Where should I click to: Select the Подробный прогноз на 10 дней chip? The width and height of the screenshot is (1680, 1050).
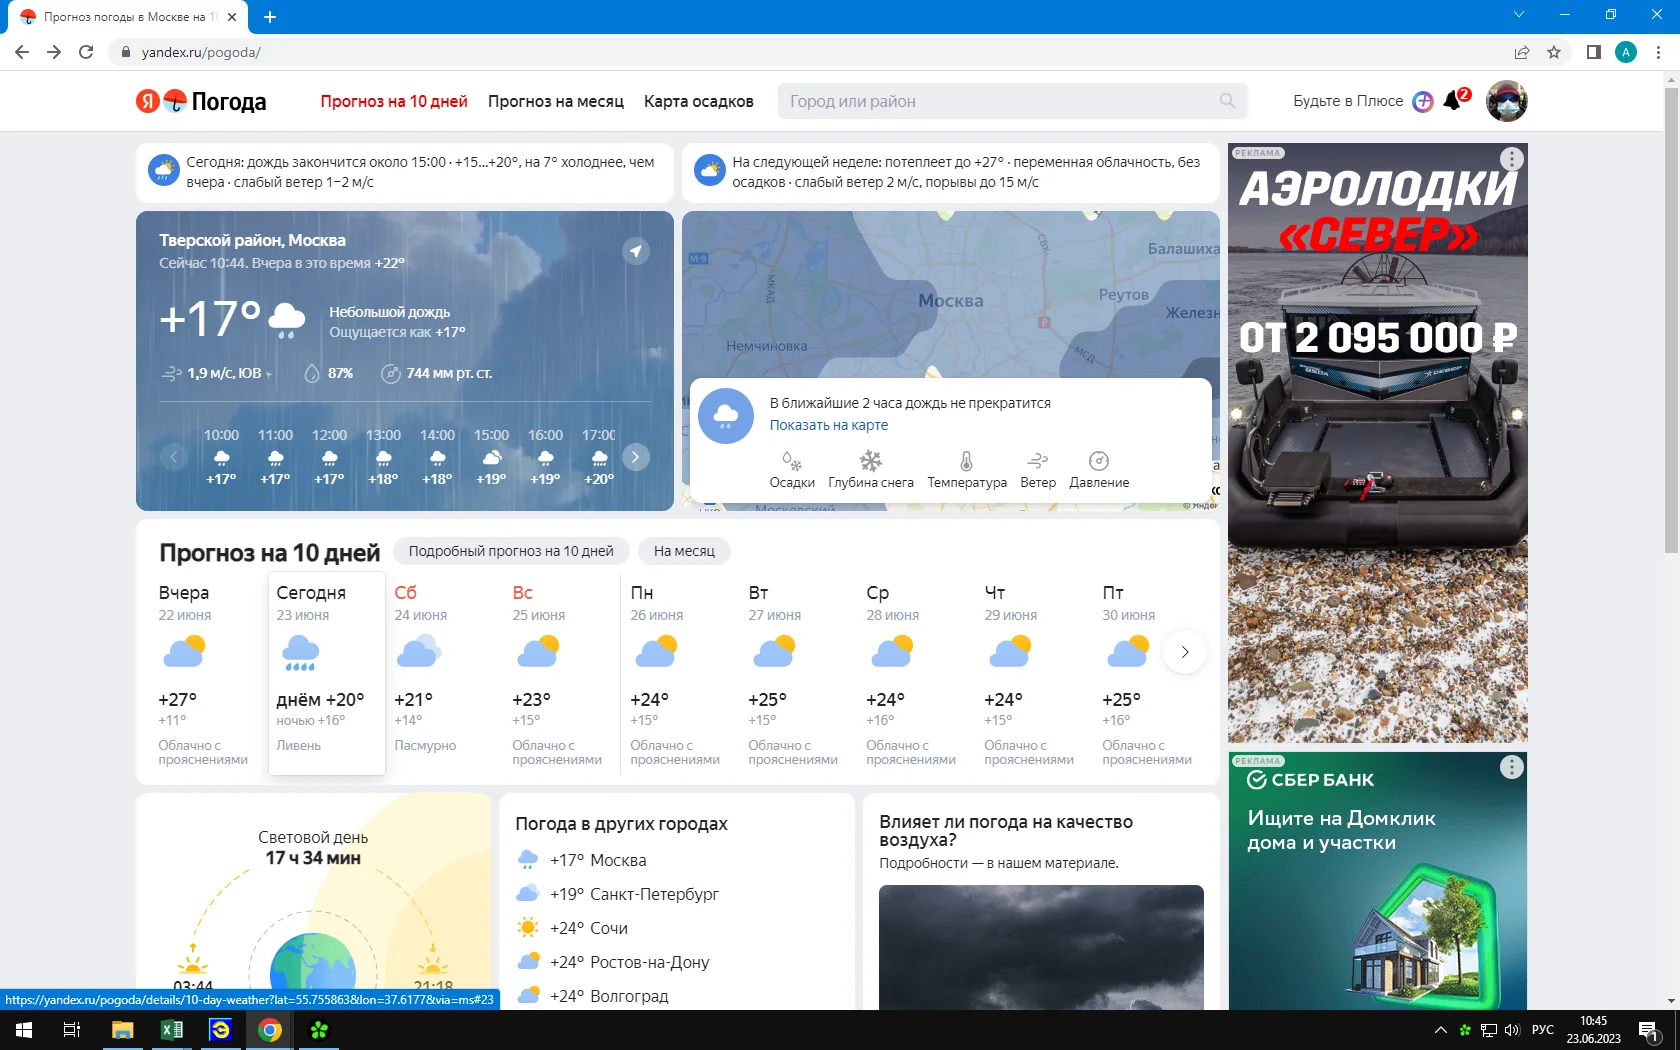(x=511, y=551)
